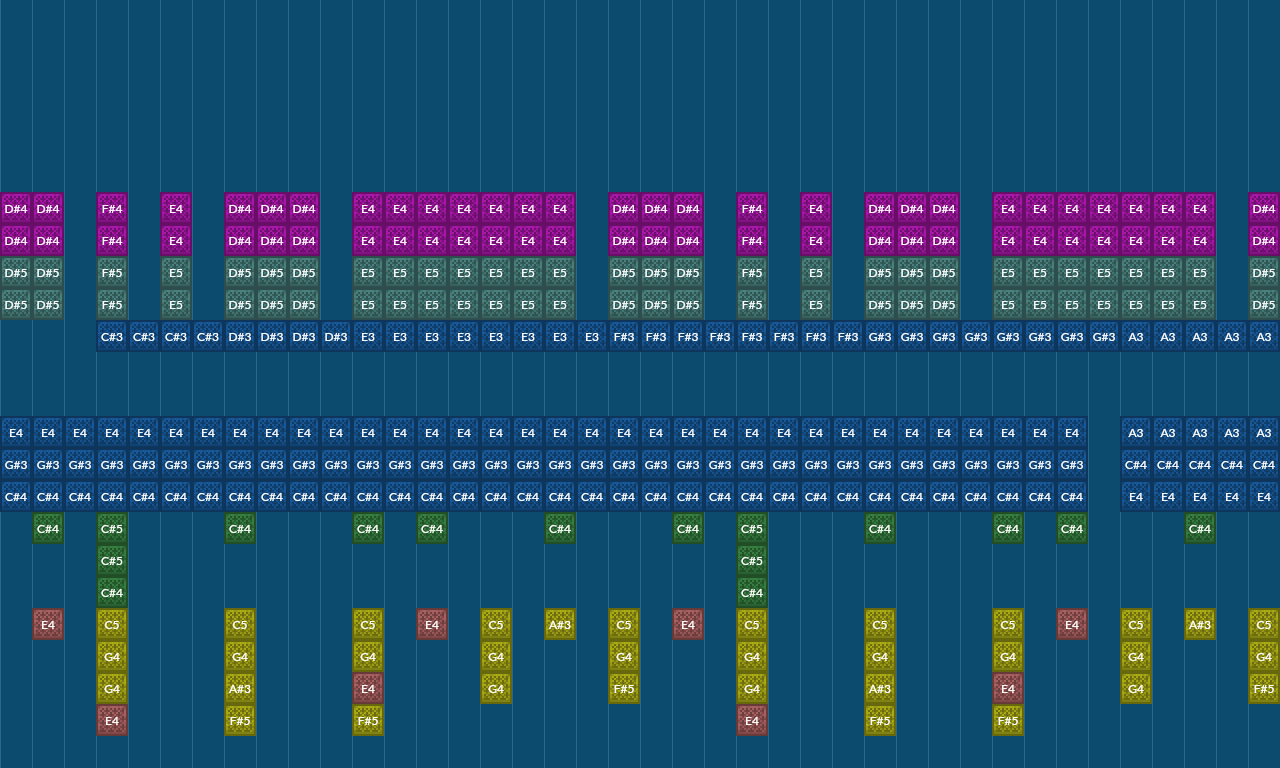Click the first E3 blue note
Screen dimensions: 1280x768
(367, 337)
